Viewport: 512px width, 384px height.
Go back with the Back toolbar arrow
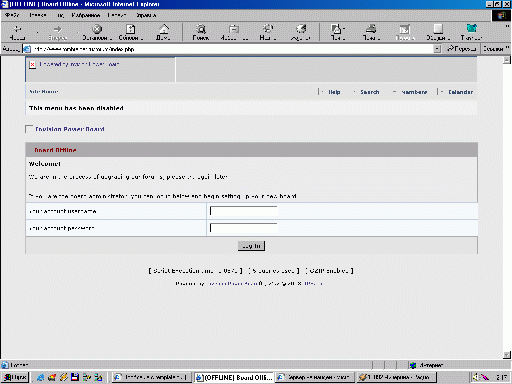17,32
